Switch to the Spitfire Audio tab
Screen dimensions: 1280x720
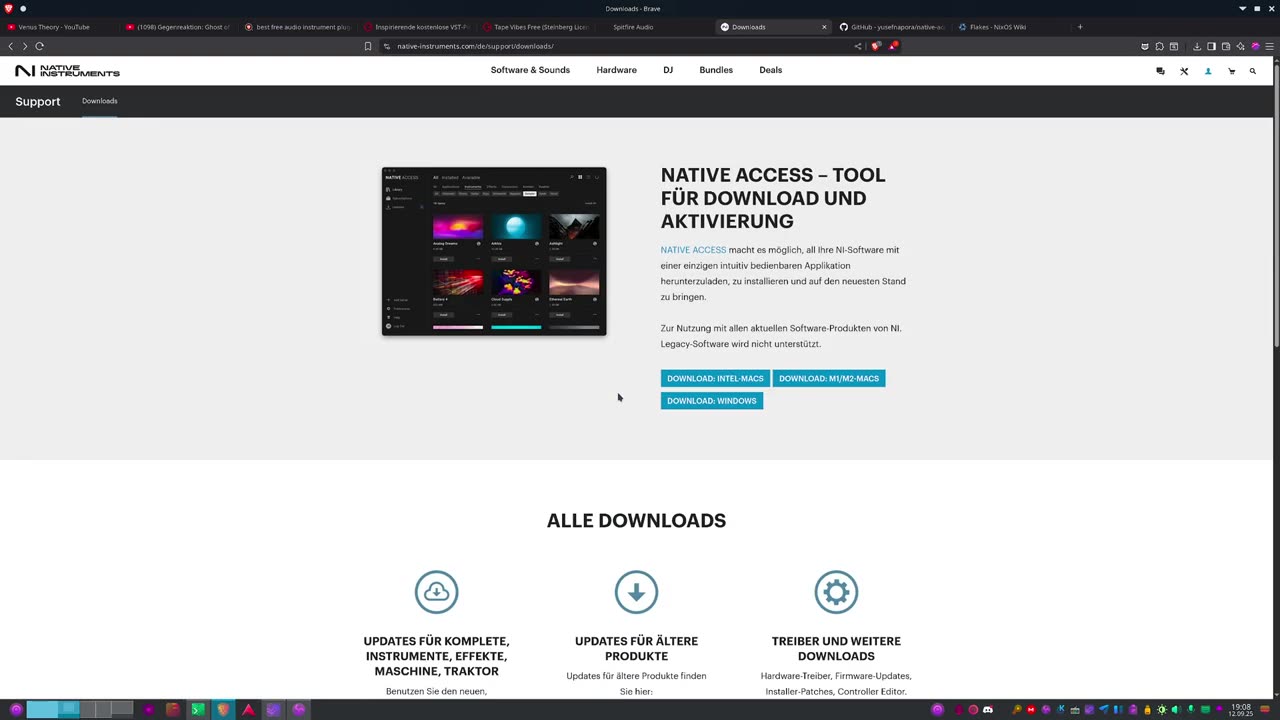point(654,27)
